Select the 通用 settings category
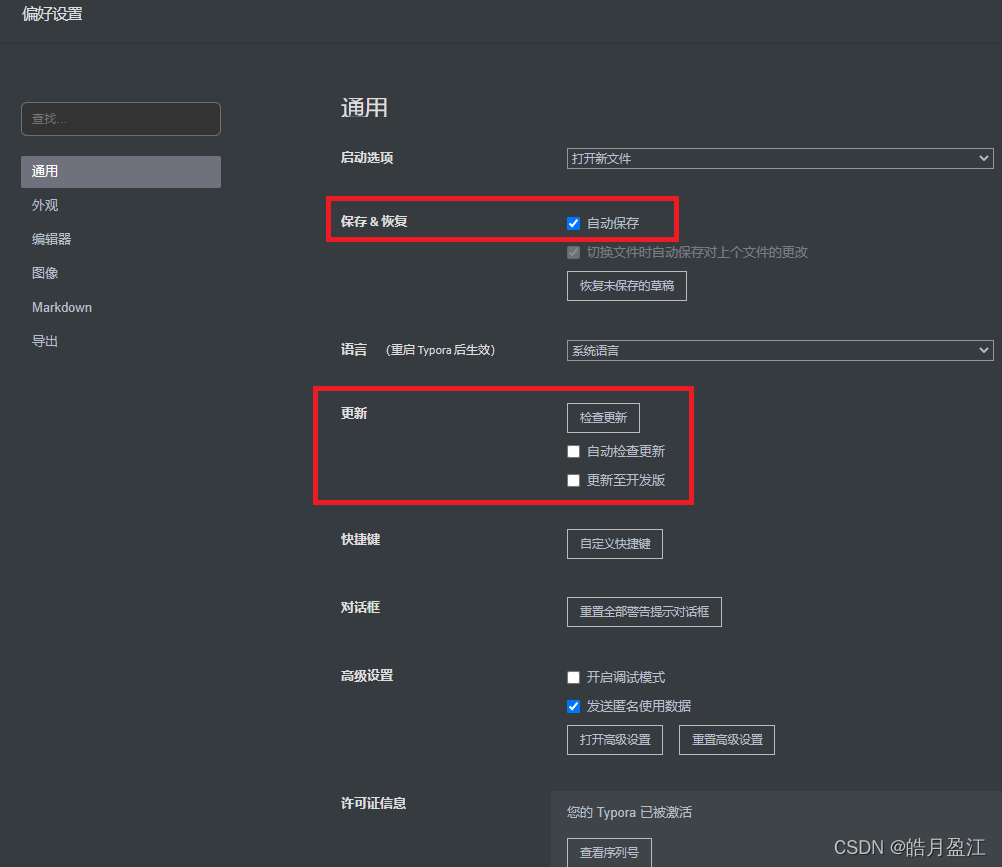The width and height of the screenshot is (1002, 867). (121, 171)
